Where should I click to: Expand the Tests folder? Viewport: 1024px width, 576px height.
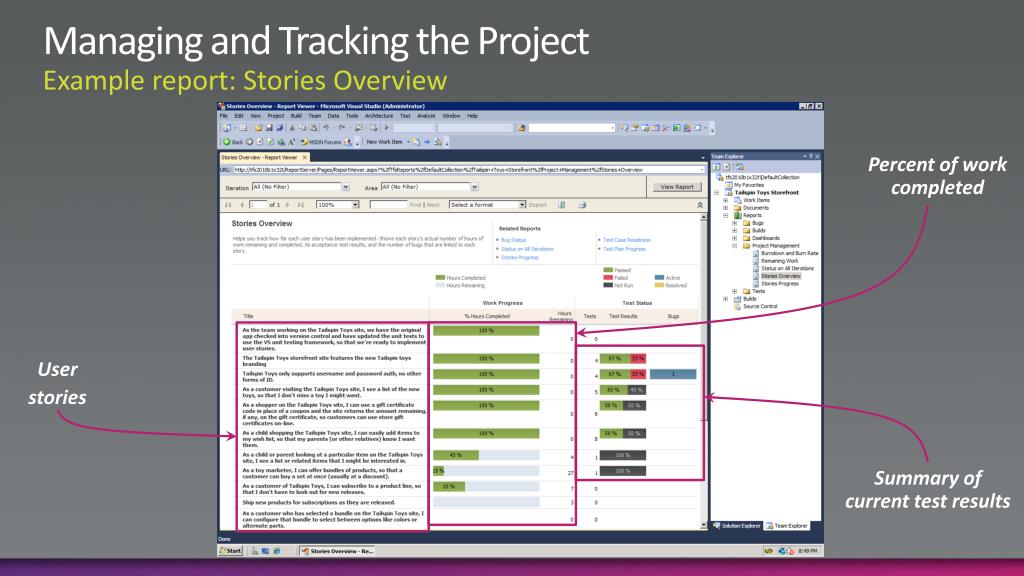[735, 291]
